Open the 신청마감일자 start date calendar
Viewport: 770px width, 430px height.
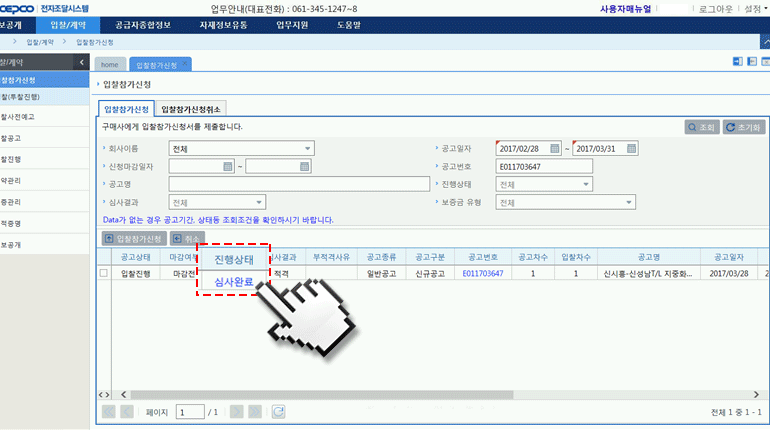(227, 166)
